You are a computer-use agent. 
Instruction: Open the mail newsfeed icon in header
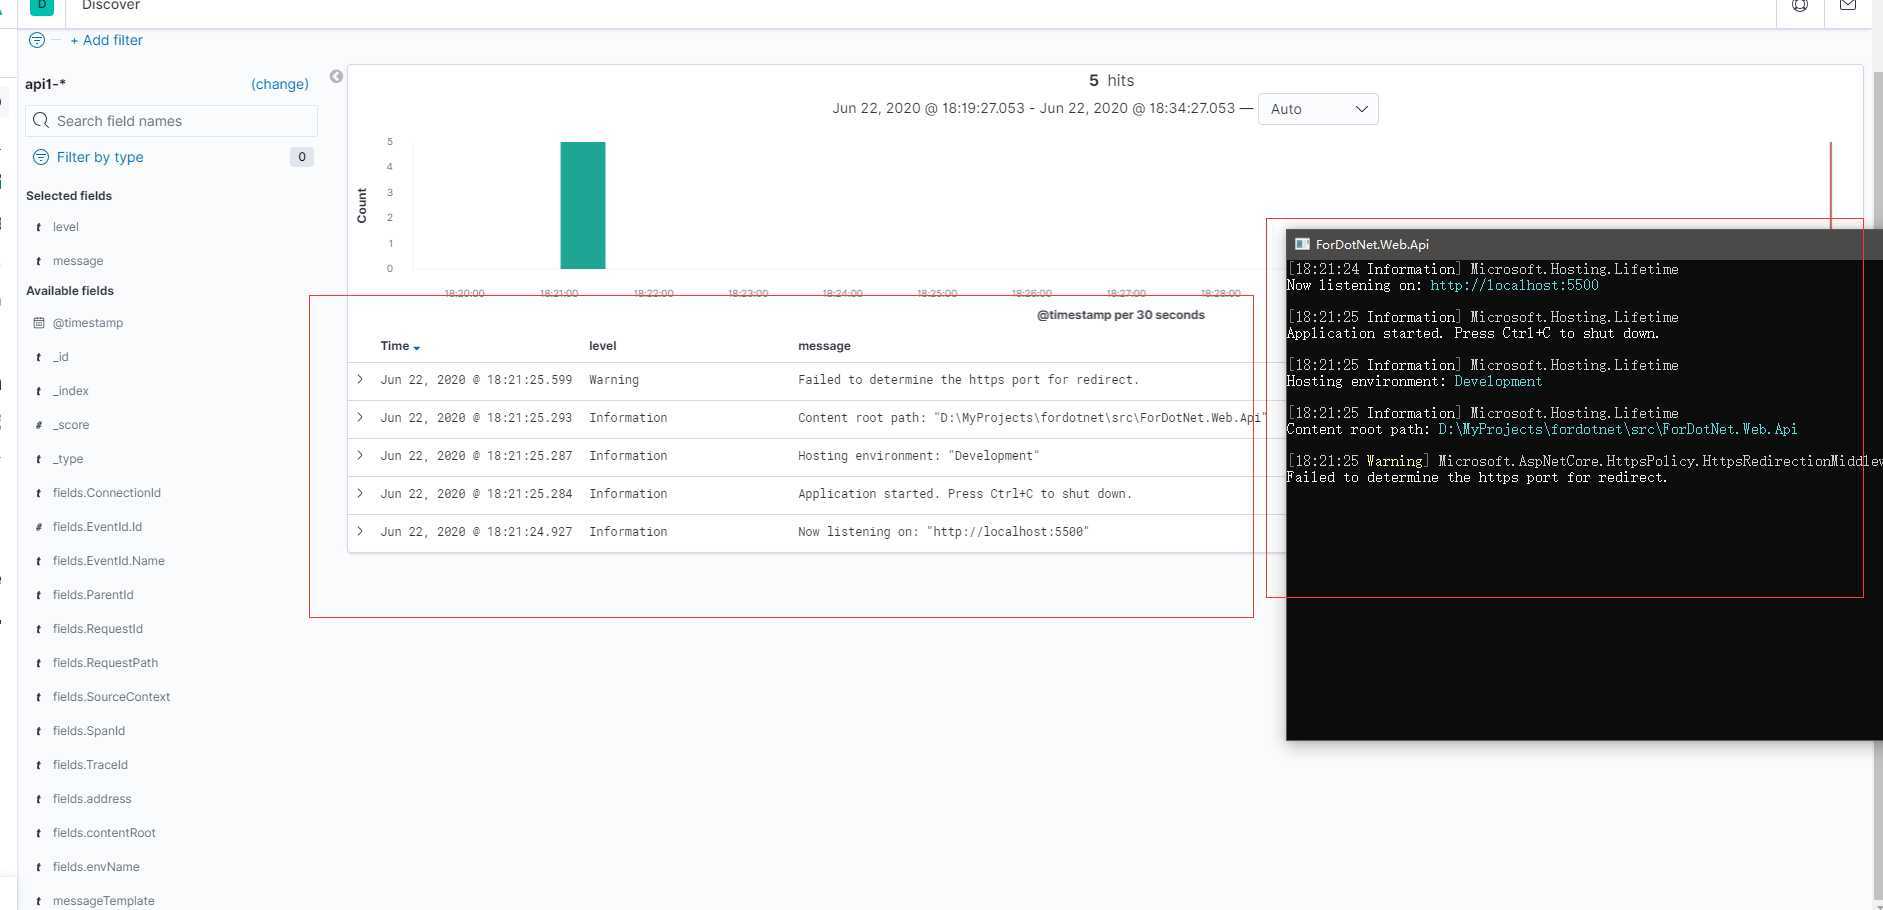1848,5
